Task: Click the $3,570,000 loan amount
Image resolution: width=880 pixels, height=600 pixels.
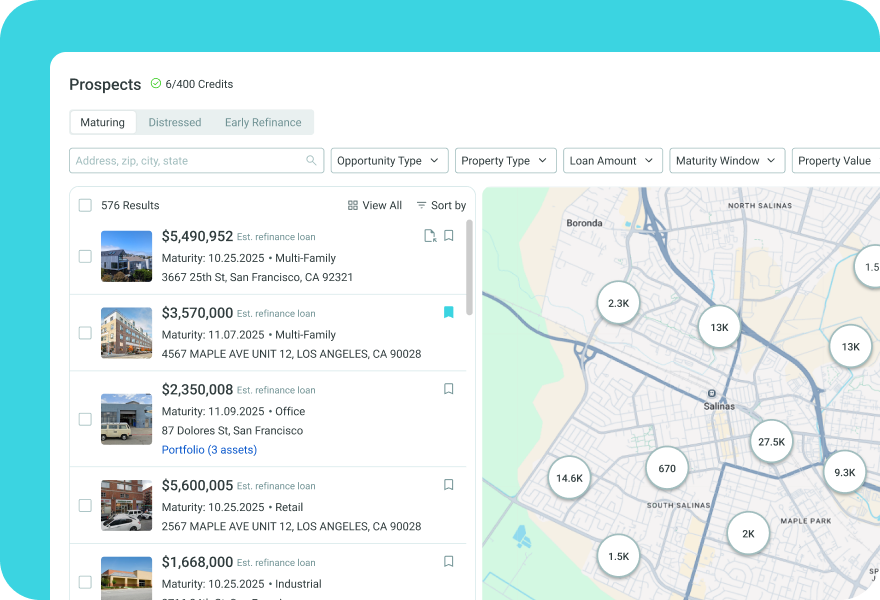Action: [197, 313]
